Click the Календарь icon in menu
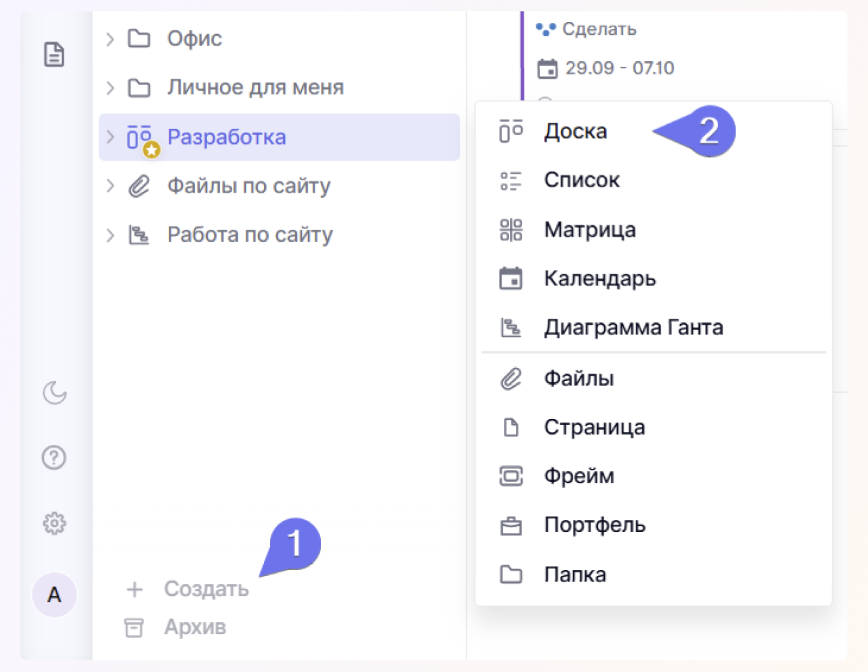The width and height of the screenshot is (868, 672). [x=511, y=279]
